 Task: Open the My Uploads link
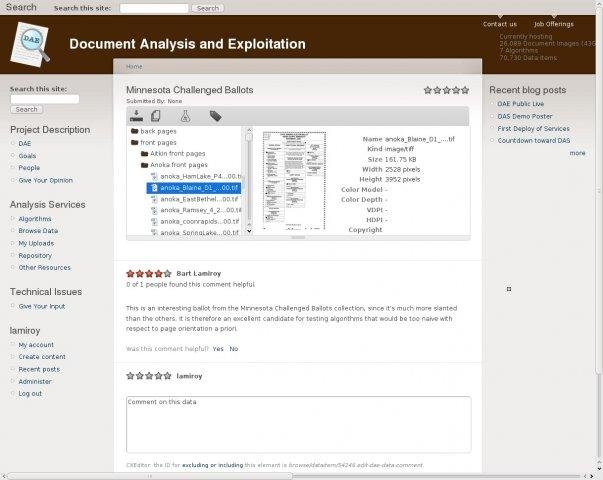(x=37, y=243)
